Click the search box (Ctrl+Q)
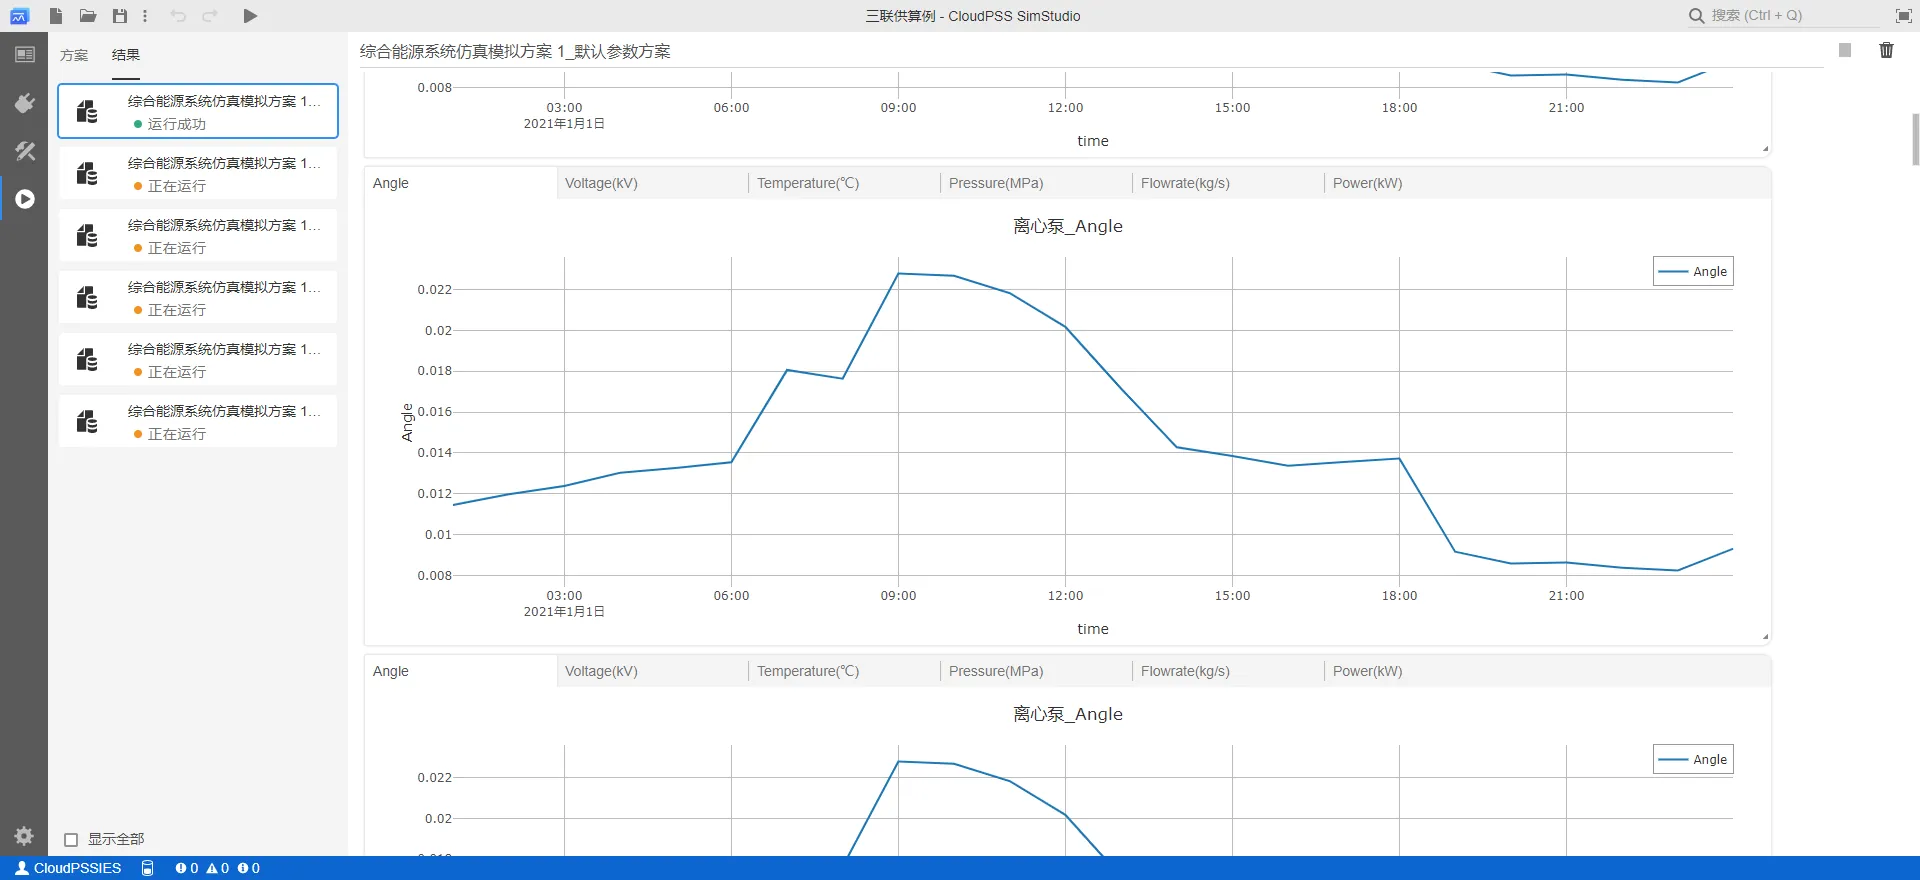This screenshot has height=880, width=1920. (x=1783, y=16)
